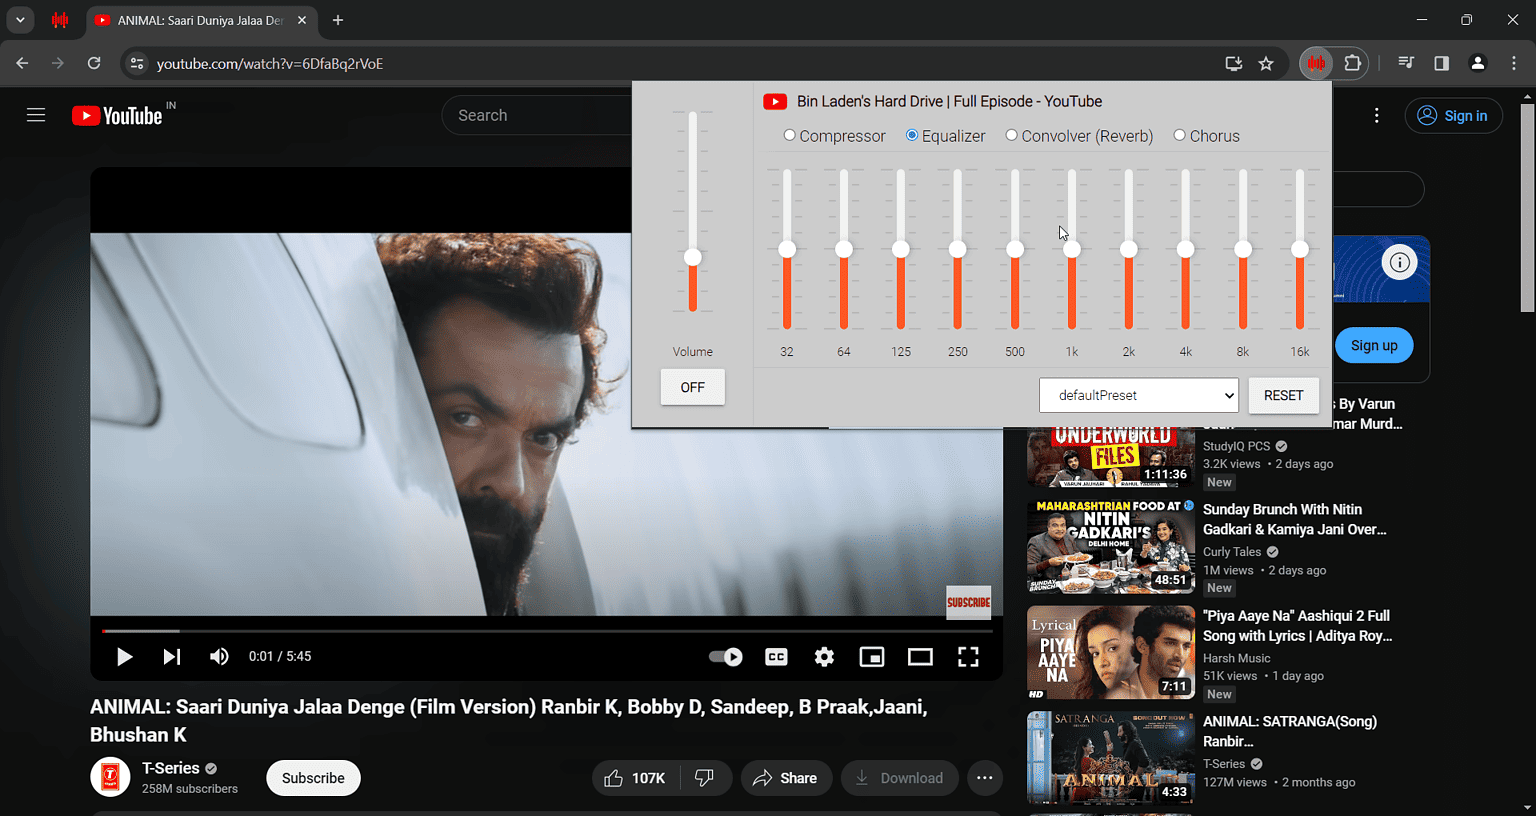Open the audio equalizer extension icon
The width and height of the screenshot is (1536, 816).
click(1315, 62)
